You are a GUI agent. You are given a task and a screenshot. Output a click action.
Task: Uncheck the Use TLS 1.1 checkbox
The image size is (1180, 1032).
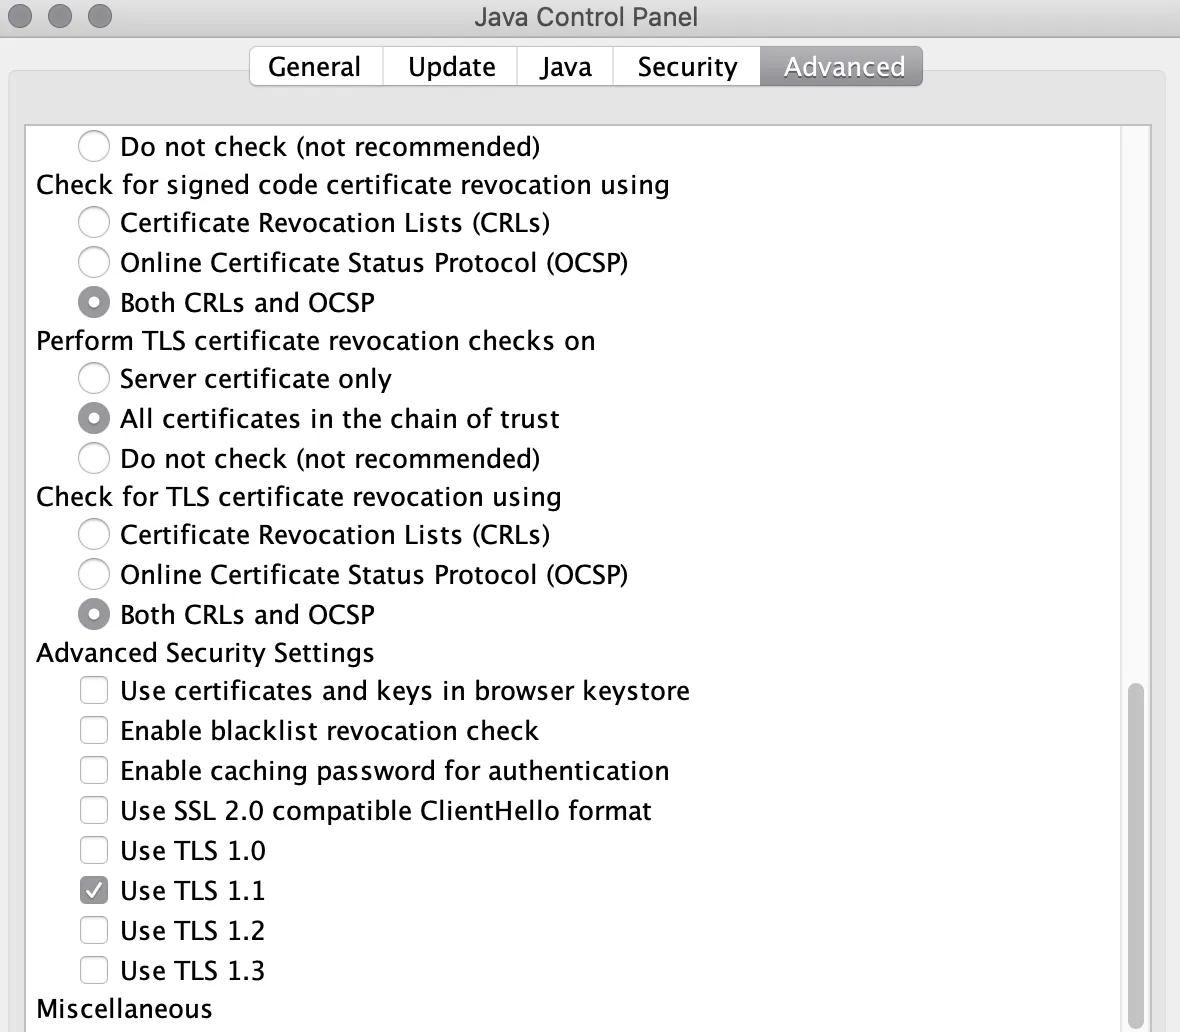coord(94,890)
